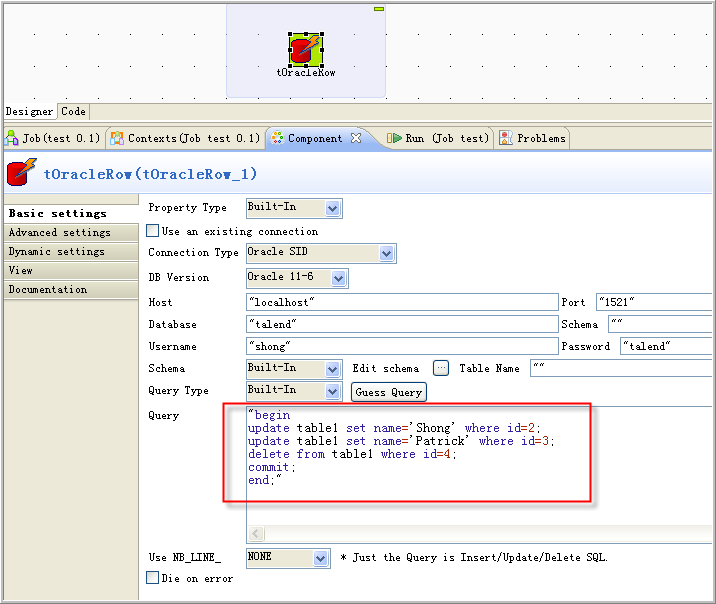
Task: Click into the Username field
Action: coord(402,346)
